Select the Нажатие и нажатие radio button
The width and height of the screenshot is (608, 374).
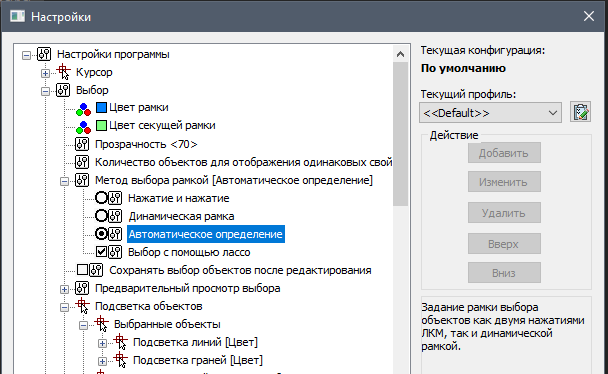[101, 198]
